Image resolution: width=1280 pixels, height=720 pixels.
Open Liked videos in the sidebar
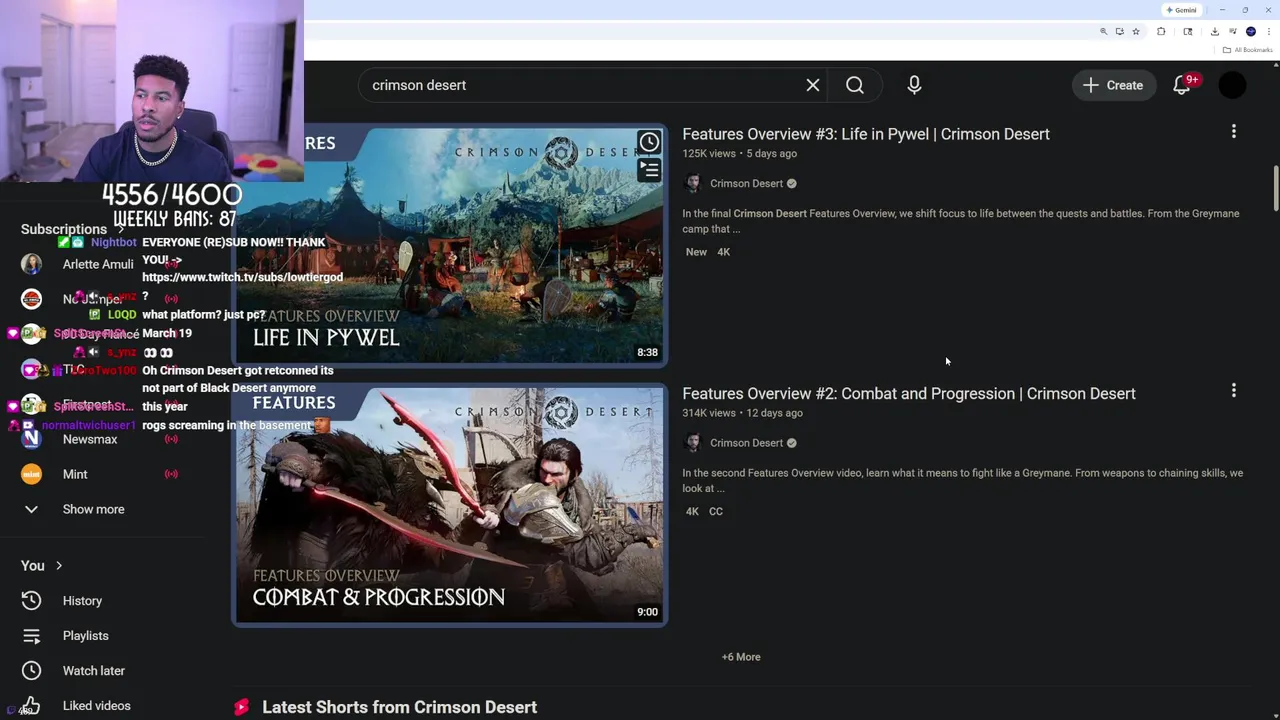pos(96,706)
